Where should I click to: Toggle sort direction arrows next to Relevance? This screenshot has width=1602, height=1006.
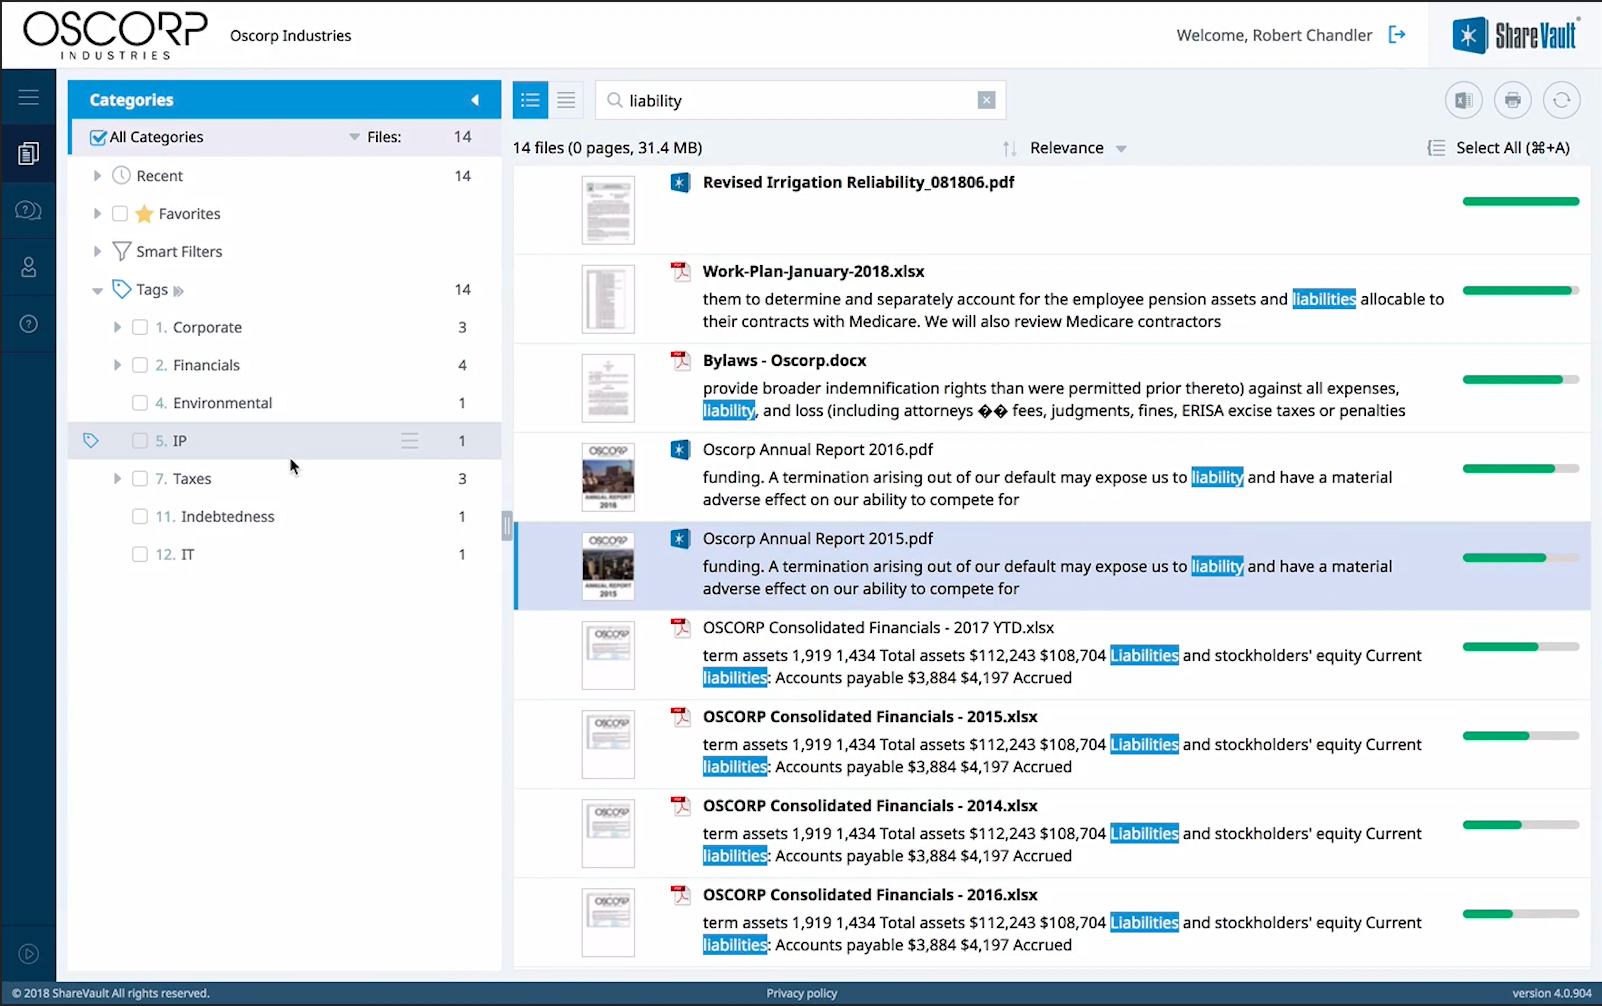pos(1010,148)
